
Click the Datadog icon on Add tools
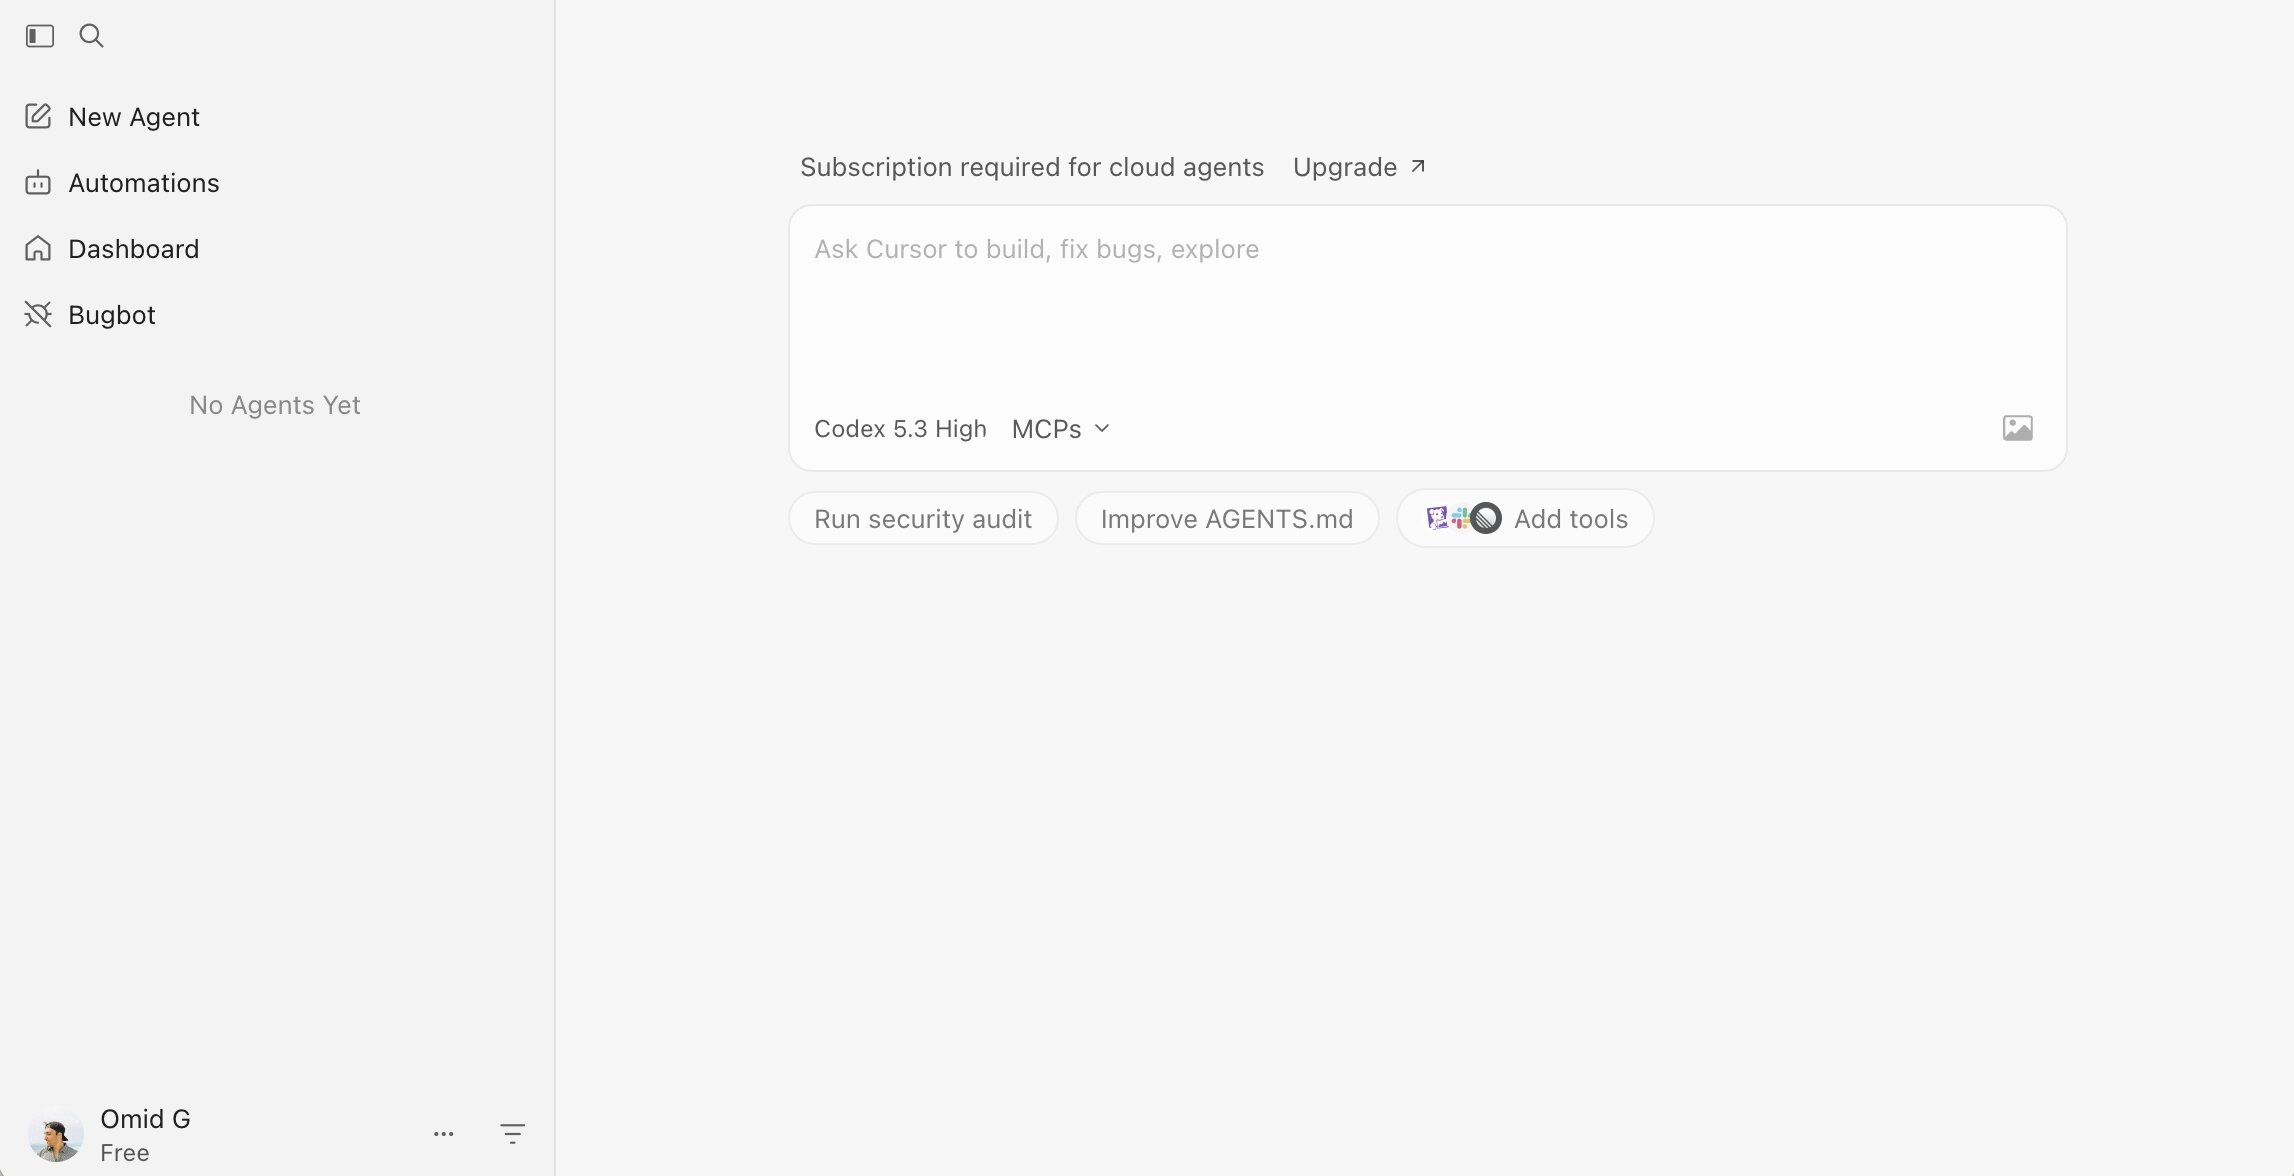tap(1437, 517)
